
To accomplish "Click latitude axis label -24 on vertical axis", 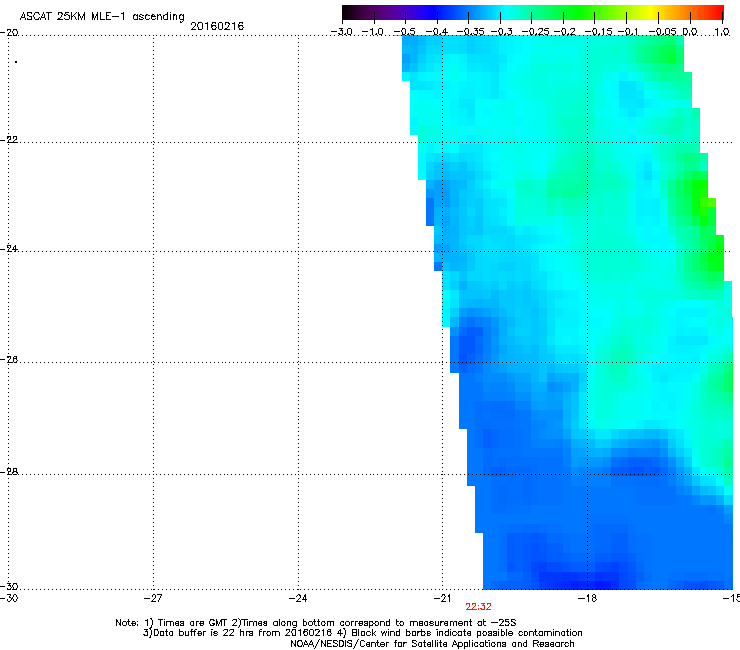I will pos(9,249).
